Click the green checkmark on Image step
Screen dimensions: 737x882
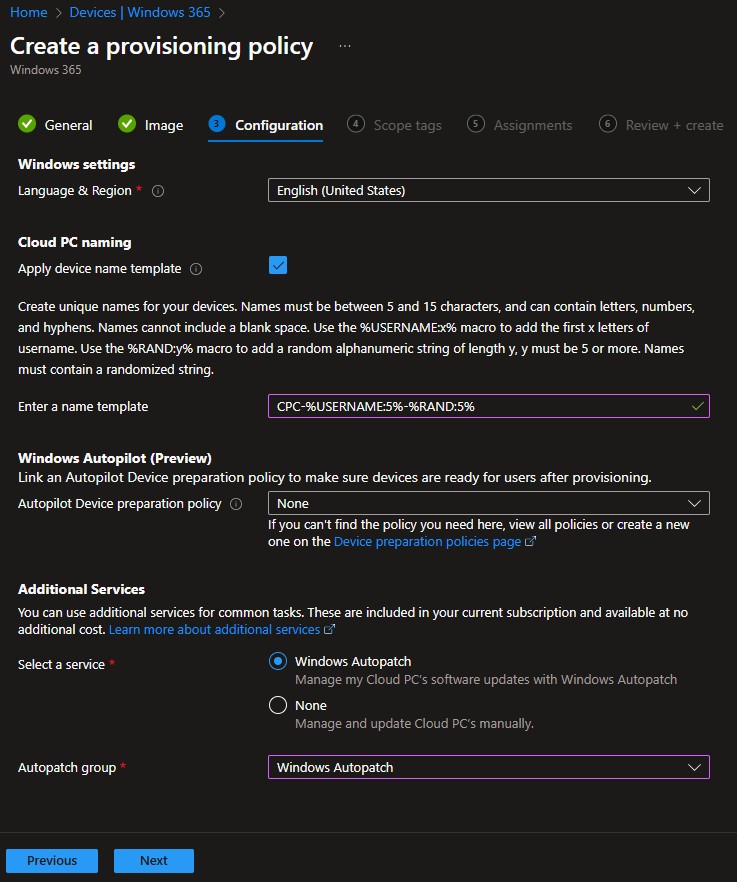(127, 124)
